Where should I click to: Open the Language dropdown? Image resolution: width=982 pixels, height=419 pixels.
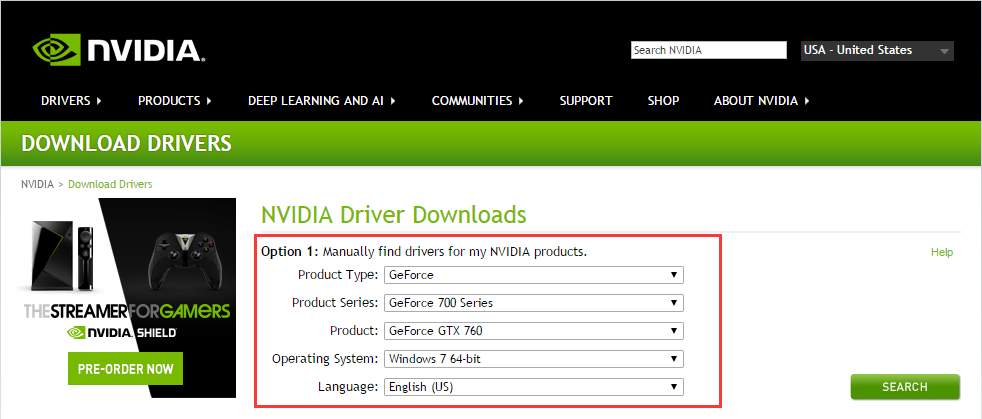[x=533, y=387]
